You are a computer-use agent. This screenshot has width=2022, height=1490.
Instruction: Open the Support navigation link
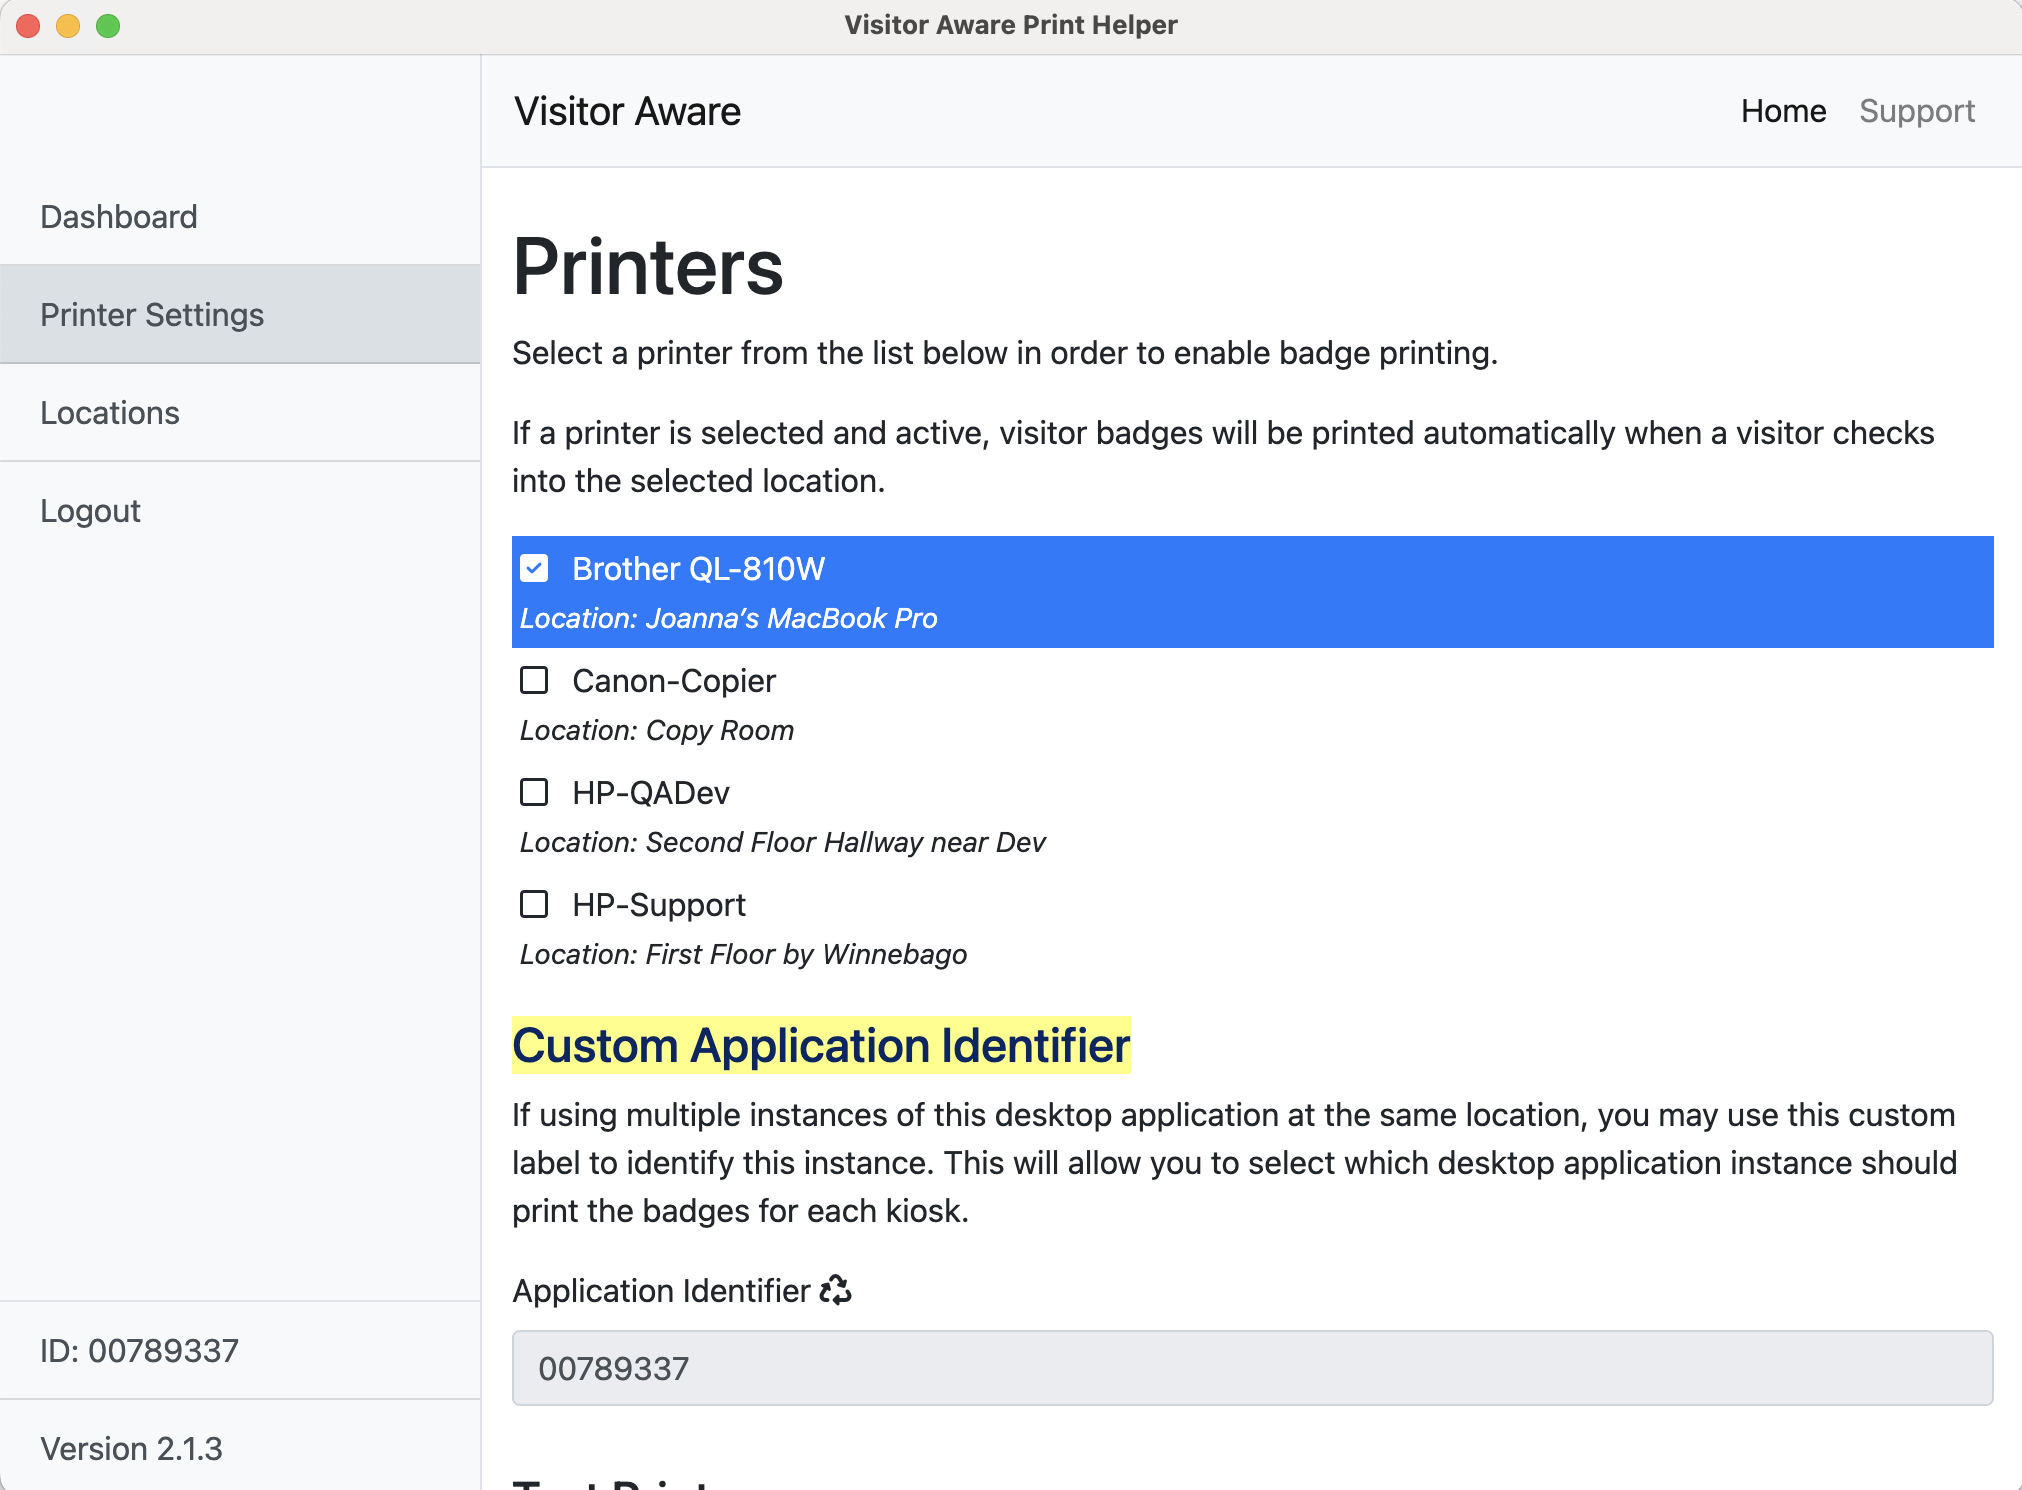pyautogui.click(x=1916, y=111)
